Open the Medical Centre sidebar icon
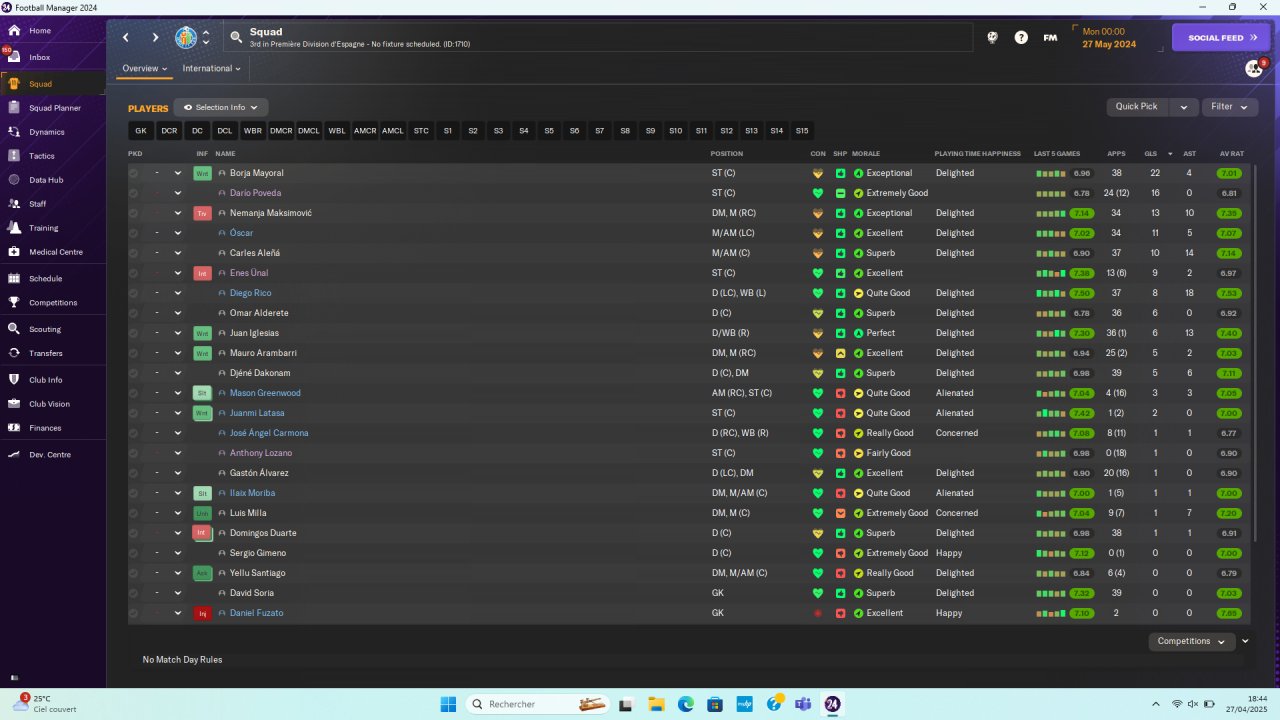Viewport: 1280px width, 720px height. 14,252
